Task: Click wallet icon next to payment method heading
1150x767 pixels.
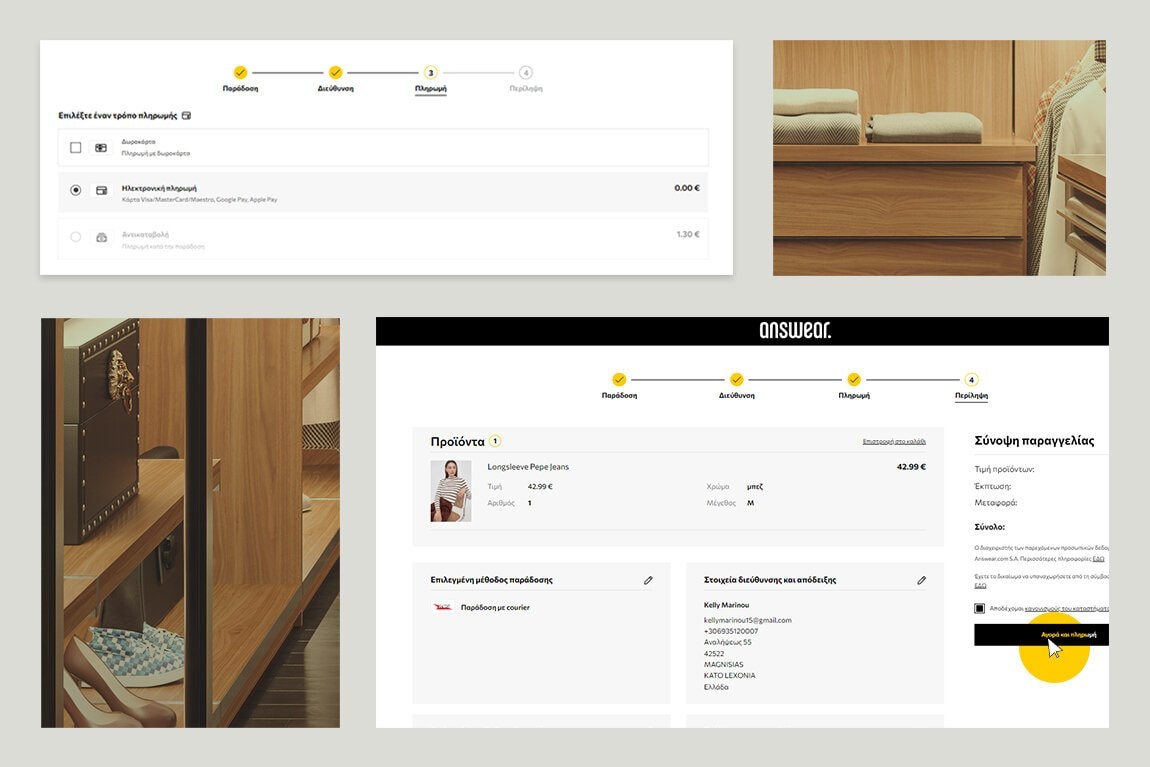Action: [x=186, y=116]
